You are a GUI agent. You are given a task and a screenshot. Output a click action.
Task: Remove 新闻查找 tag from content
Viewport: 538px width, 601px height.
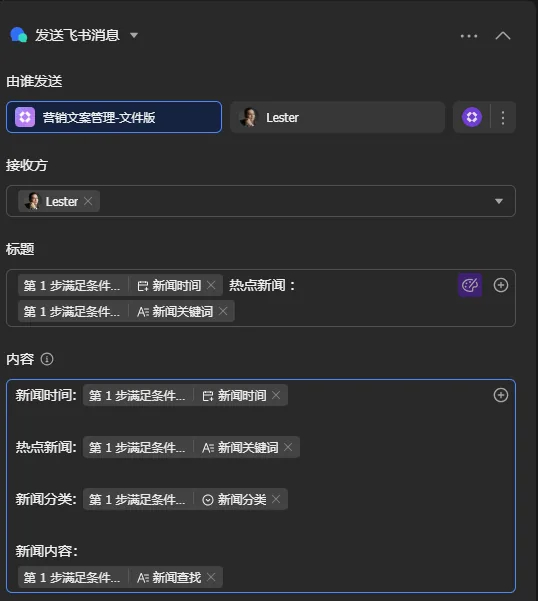coord(211,577)
